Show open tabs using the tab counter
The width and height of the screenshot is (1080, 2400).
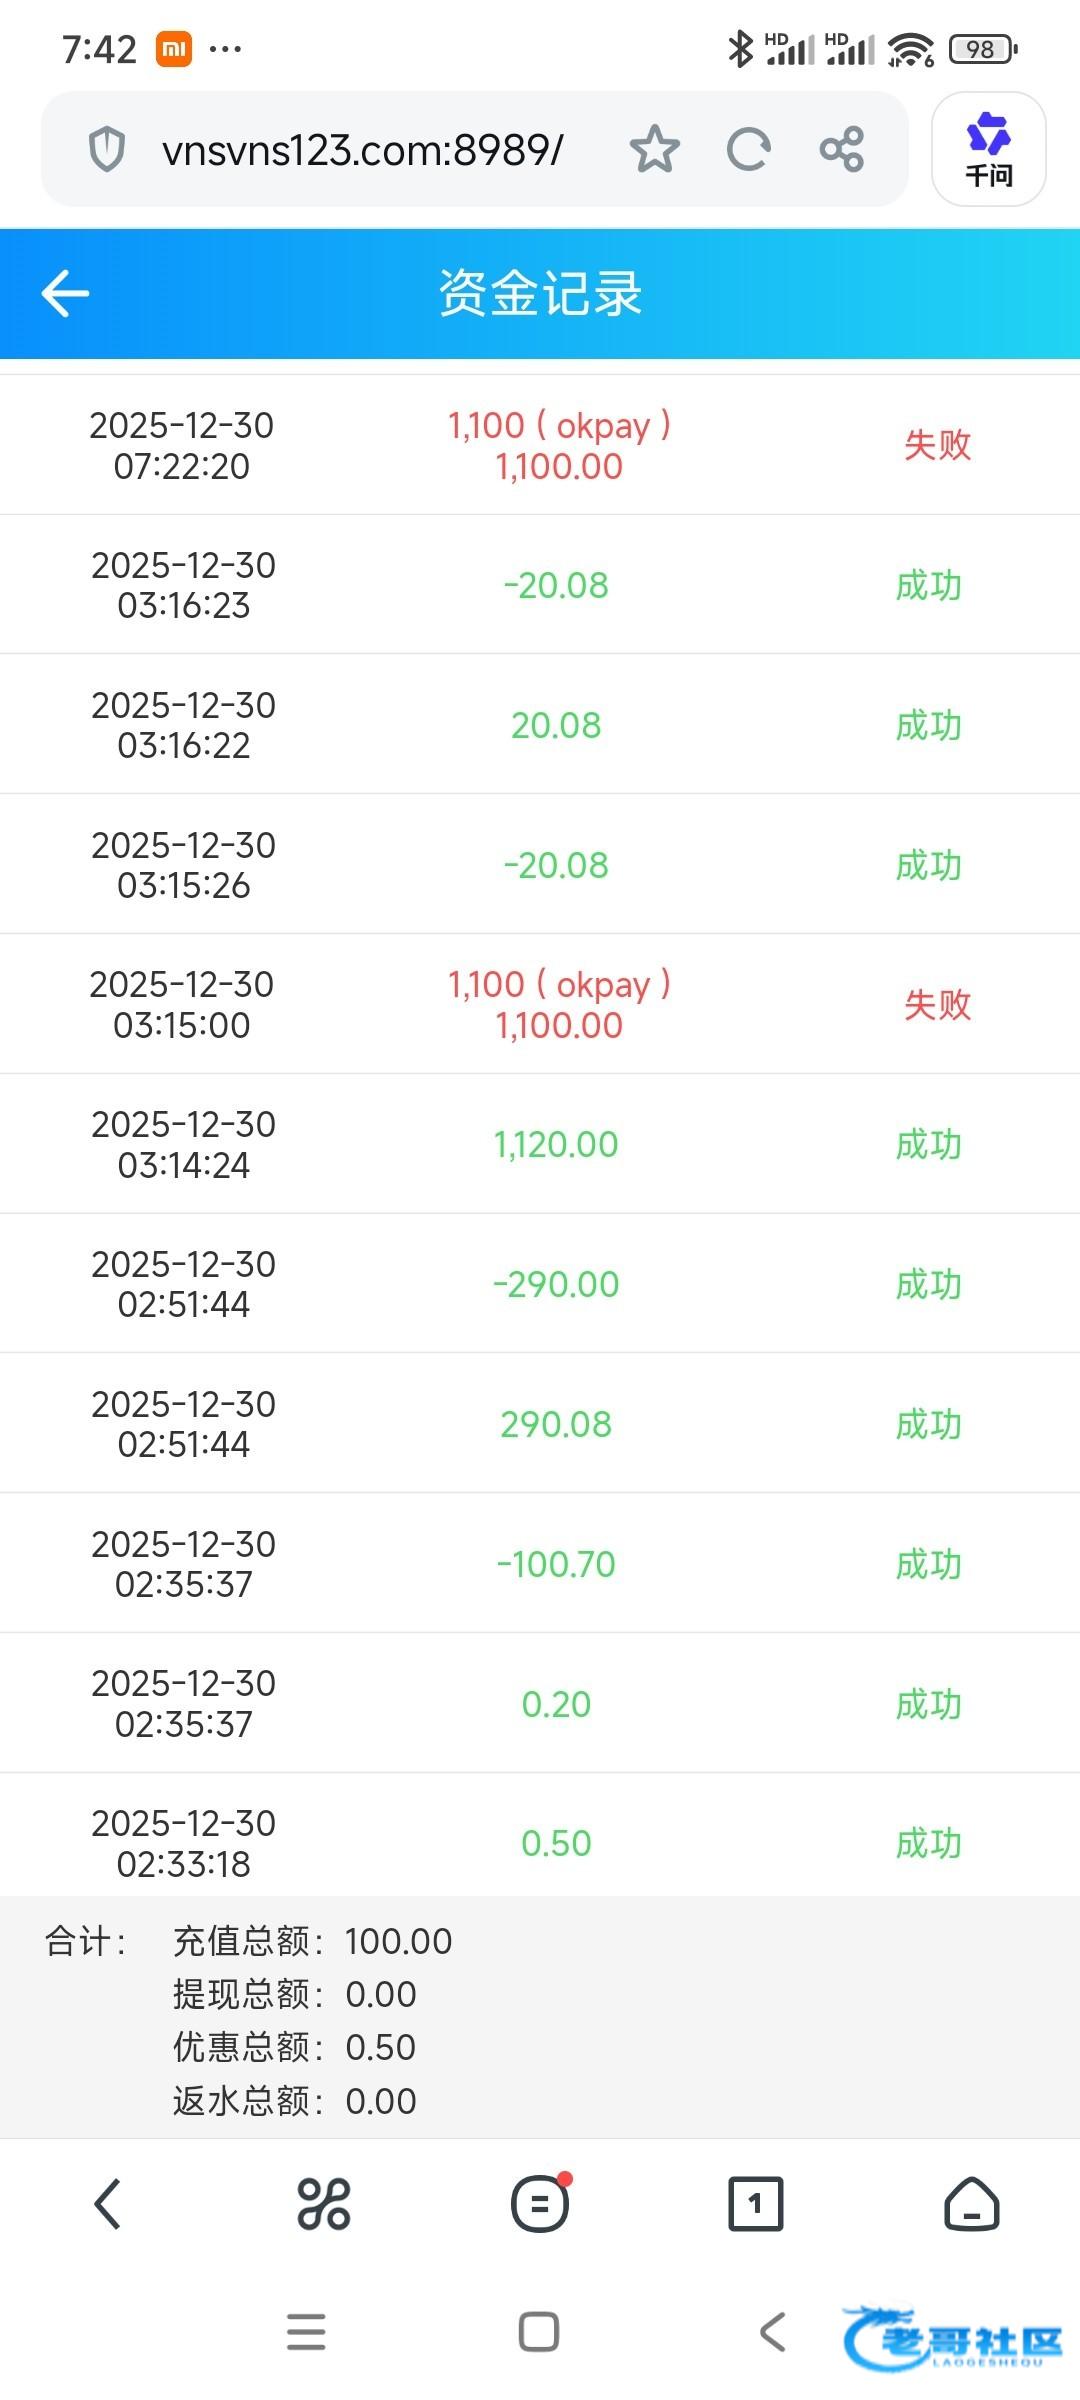click(x=755, y=2204)
